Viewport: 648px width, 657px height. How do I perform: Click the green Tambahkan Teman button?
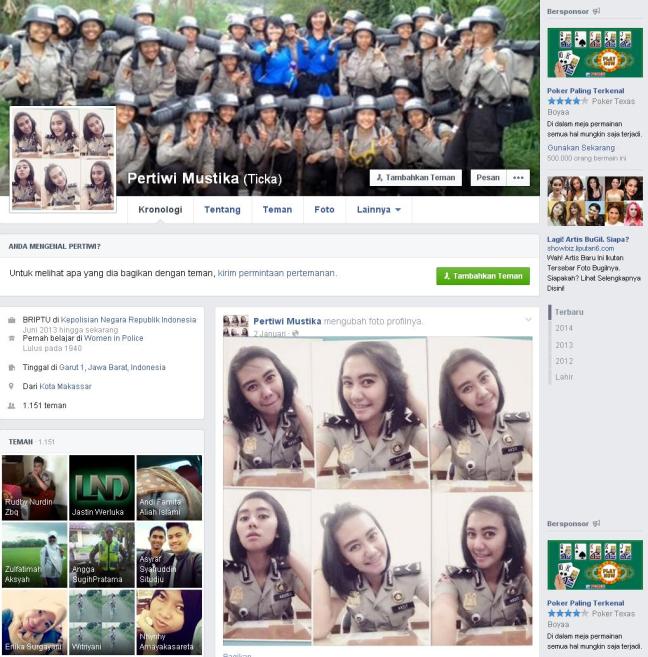click(x=483, y=276)
